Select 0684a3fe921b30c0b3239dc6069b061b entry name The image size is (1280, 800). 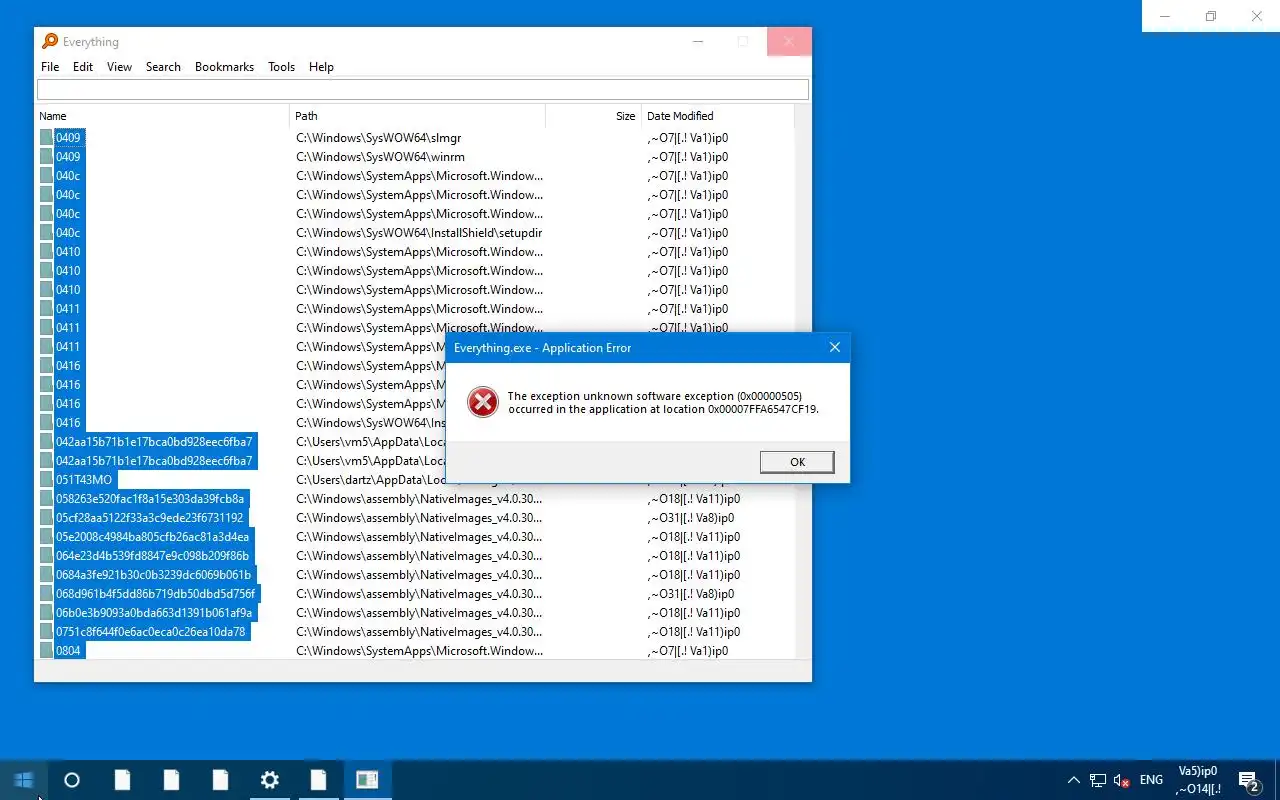click(x=154, y=575)
